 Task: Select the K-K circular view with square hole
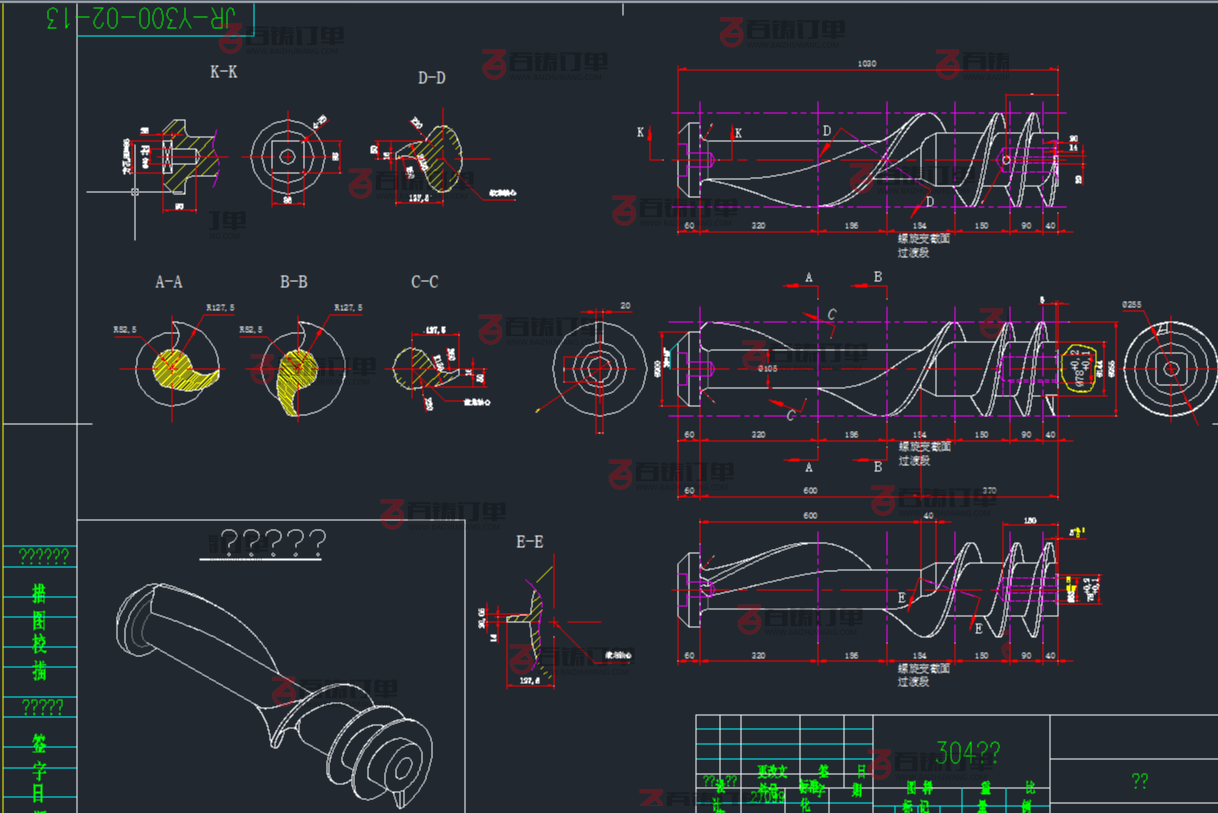(287, 155)
